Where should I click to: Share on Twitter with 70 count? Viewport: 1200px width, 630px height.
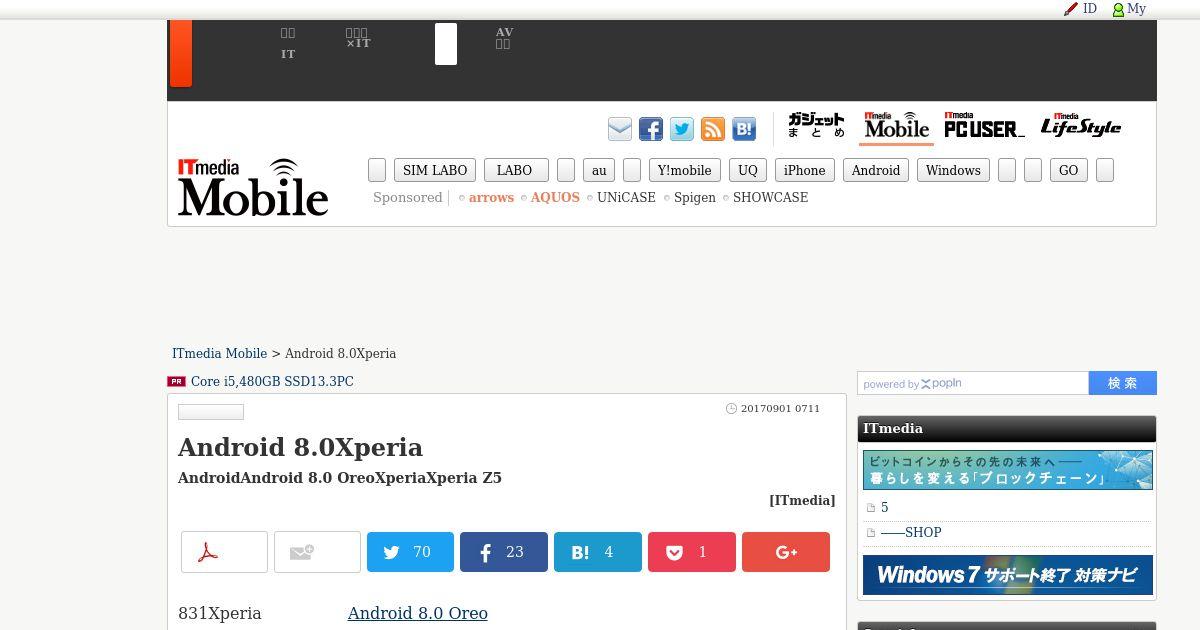(x=410, y=552)
